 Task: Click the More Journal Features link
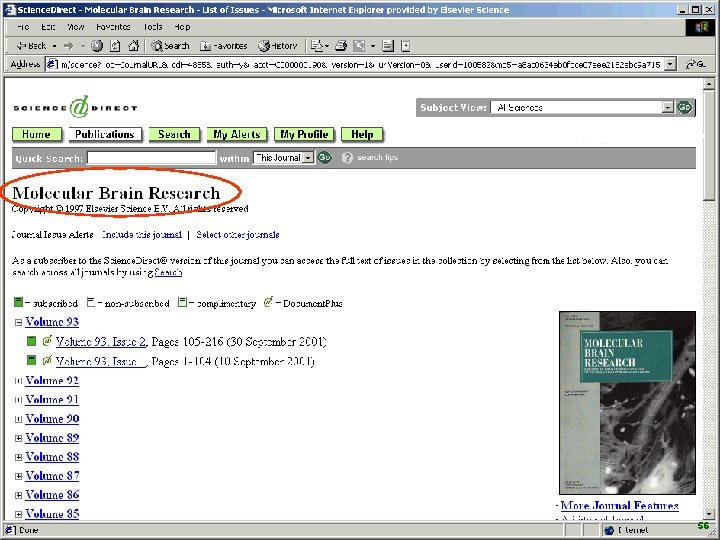pos(619,506)
